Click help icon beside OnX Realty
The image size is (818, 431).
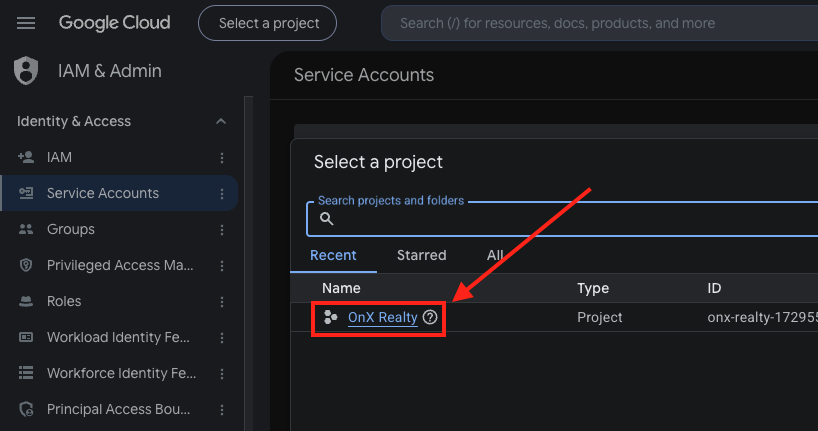point(430,317)
